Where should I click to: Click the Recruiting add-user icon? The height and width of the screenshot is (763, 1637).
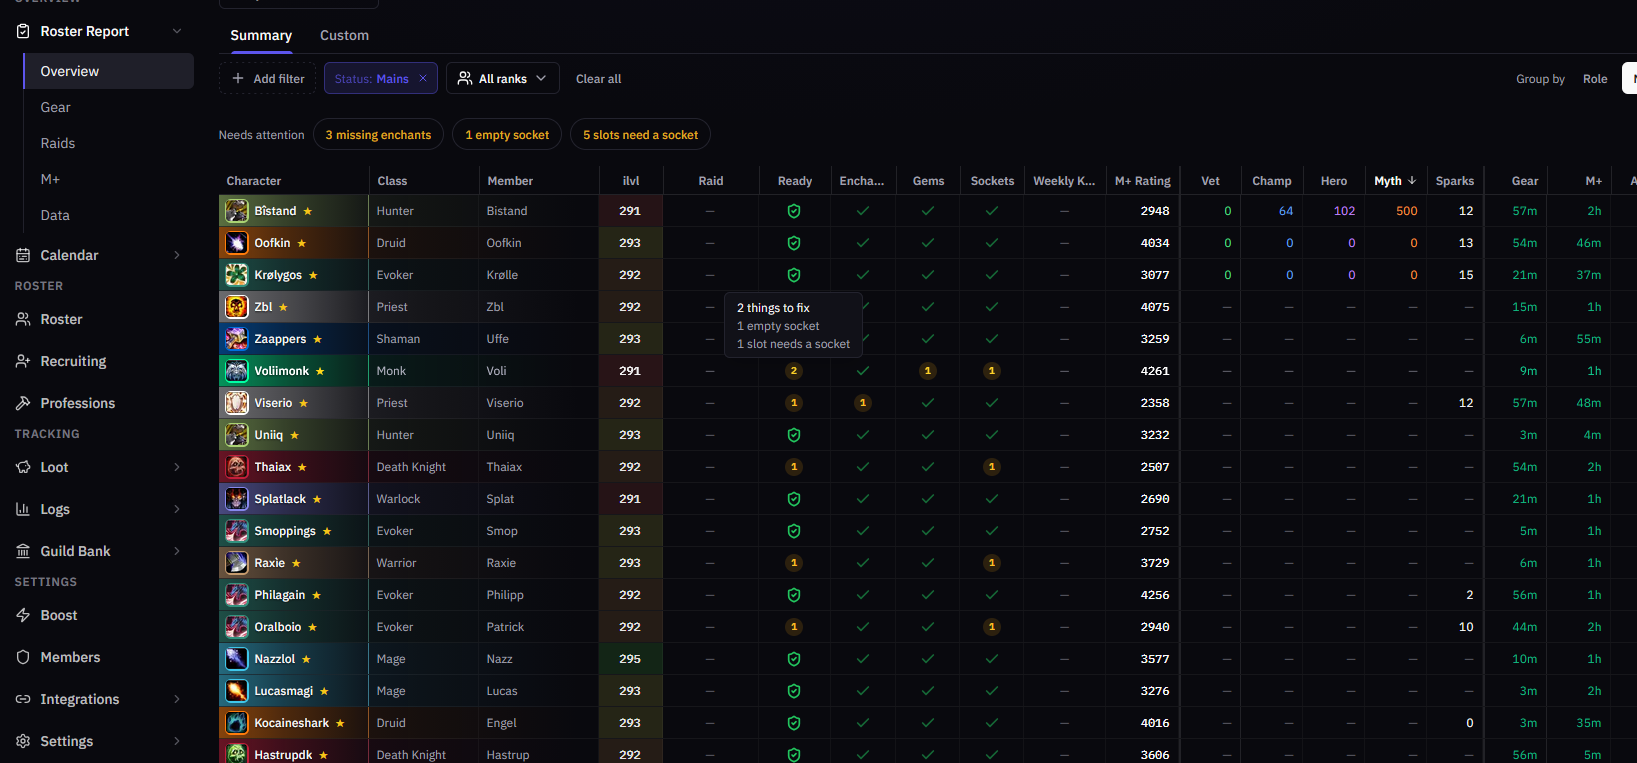(23, 361)
